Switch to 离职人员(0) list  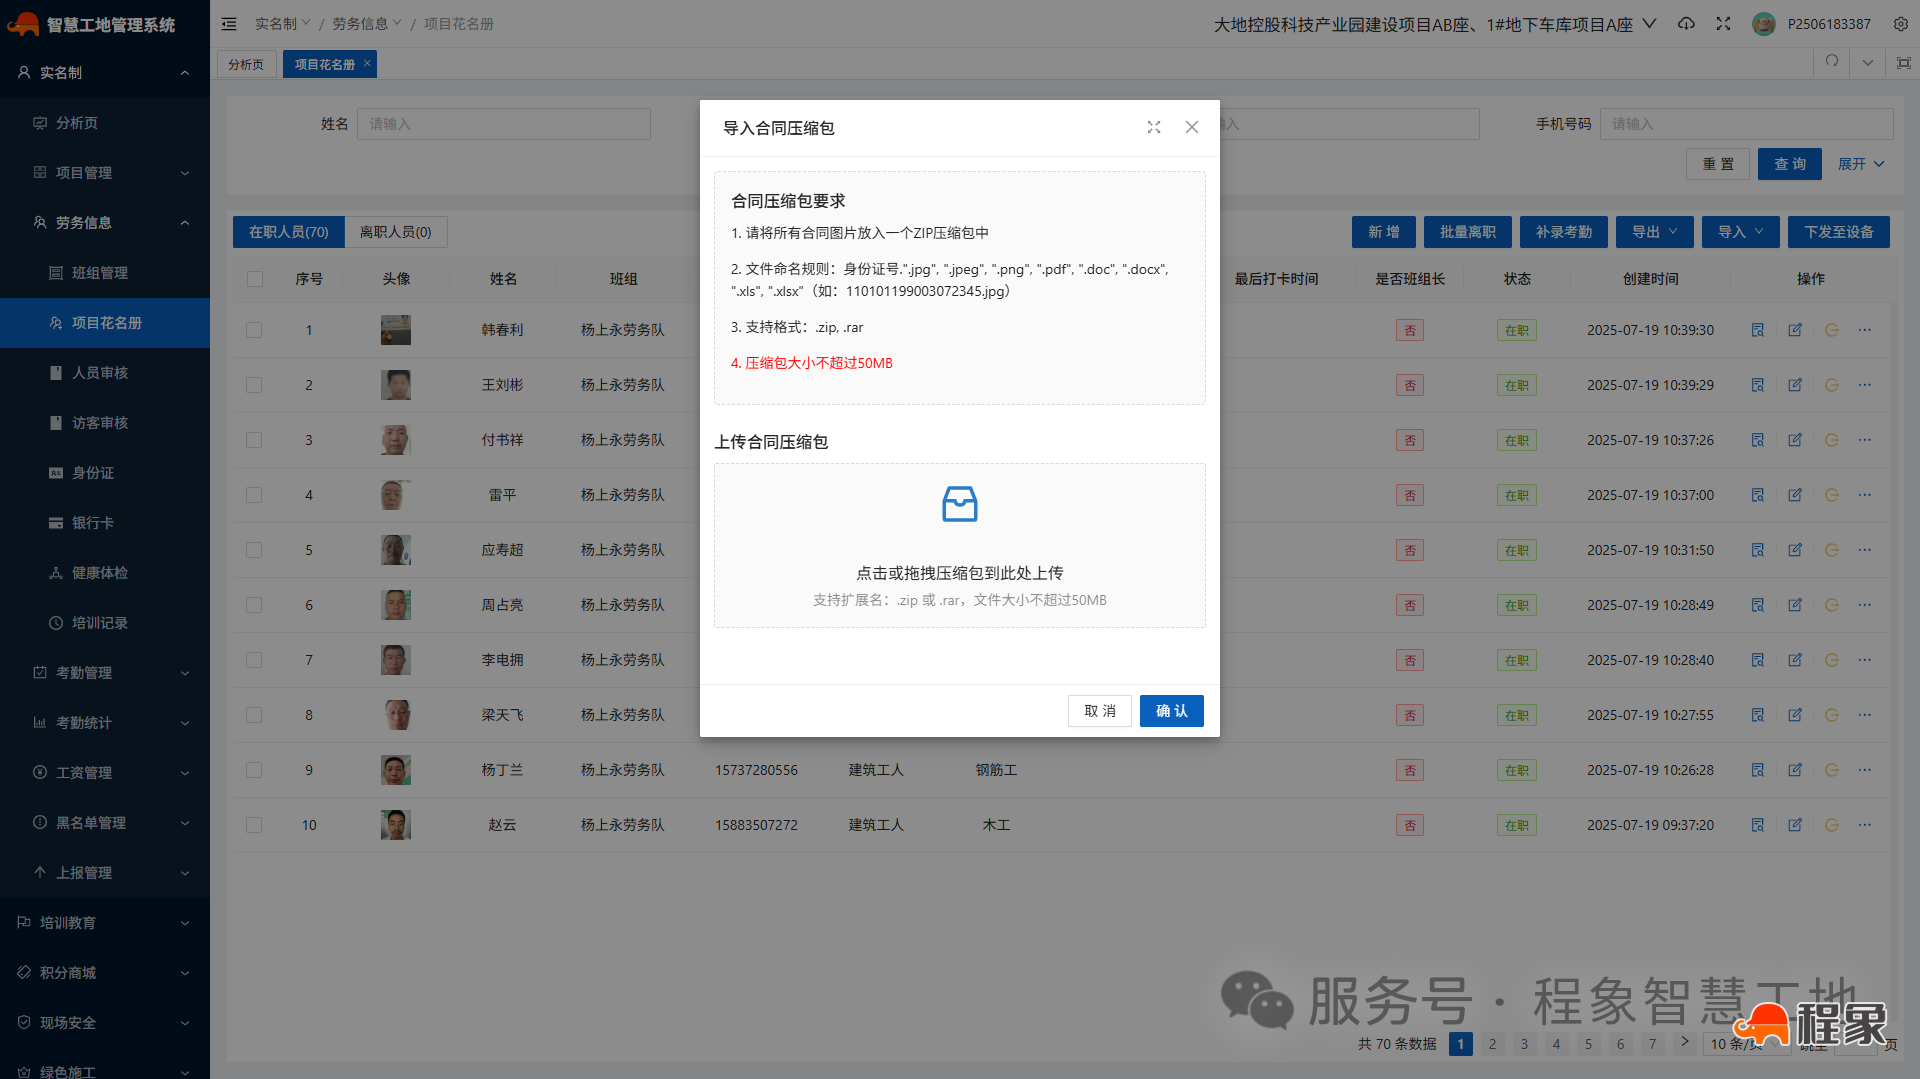(395, 231)
